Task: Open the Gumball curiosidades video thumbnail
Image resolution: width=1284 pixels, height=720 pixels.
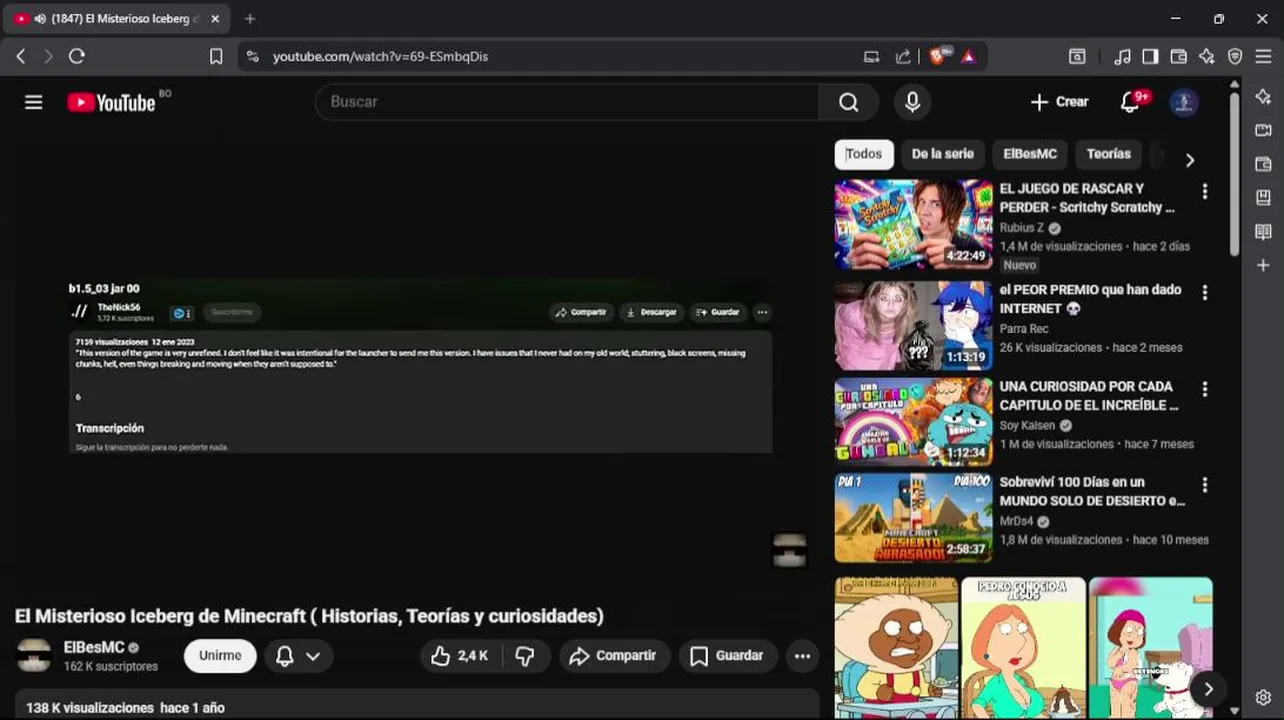Action: click(x=913, y=421)
